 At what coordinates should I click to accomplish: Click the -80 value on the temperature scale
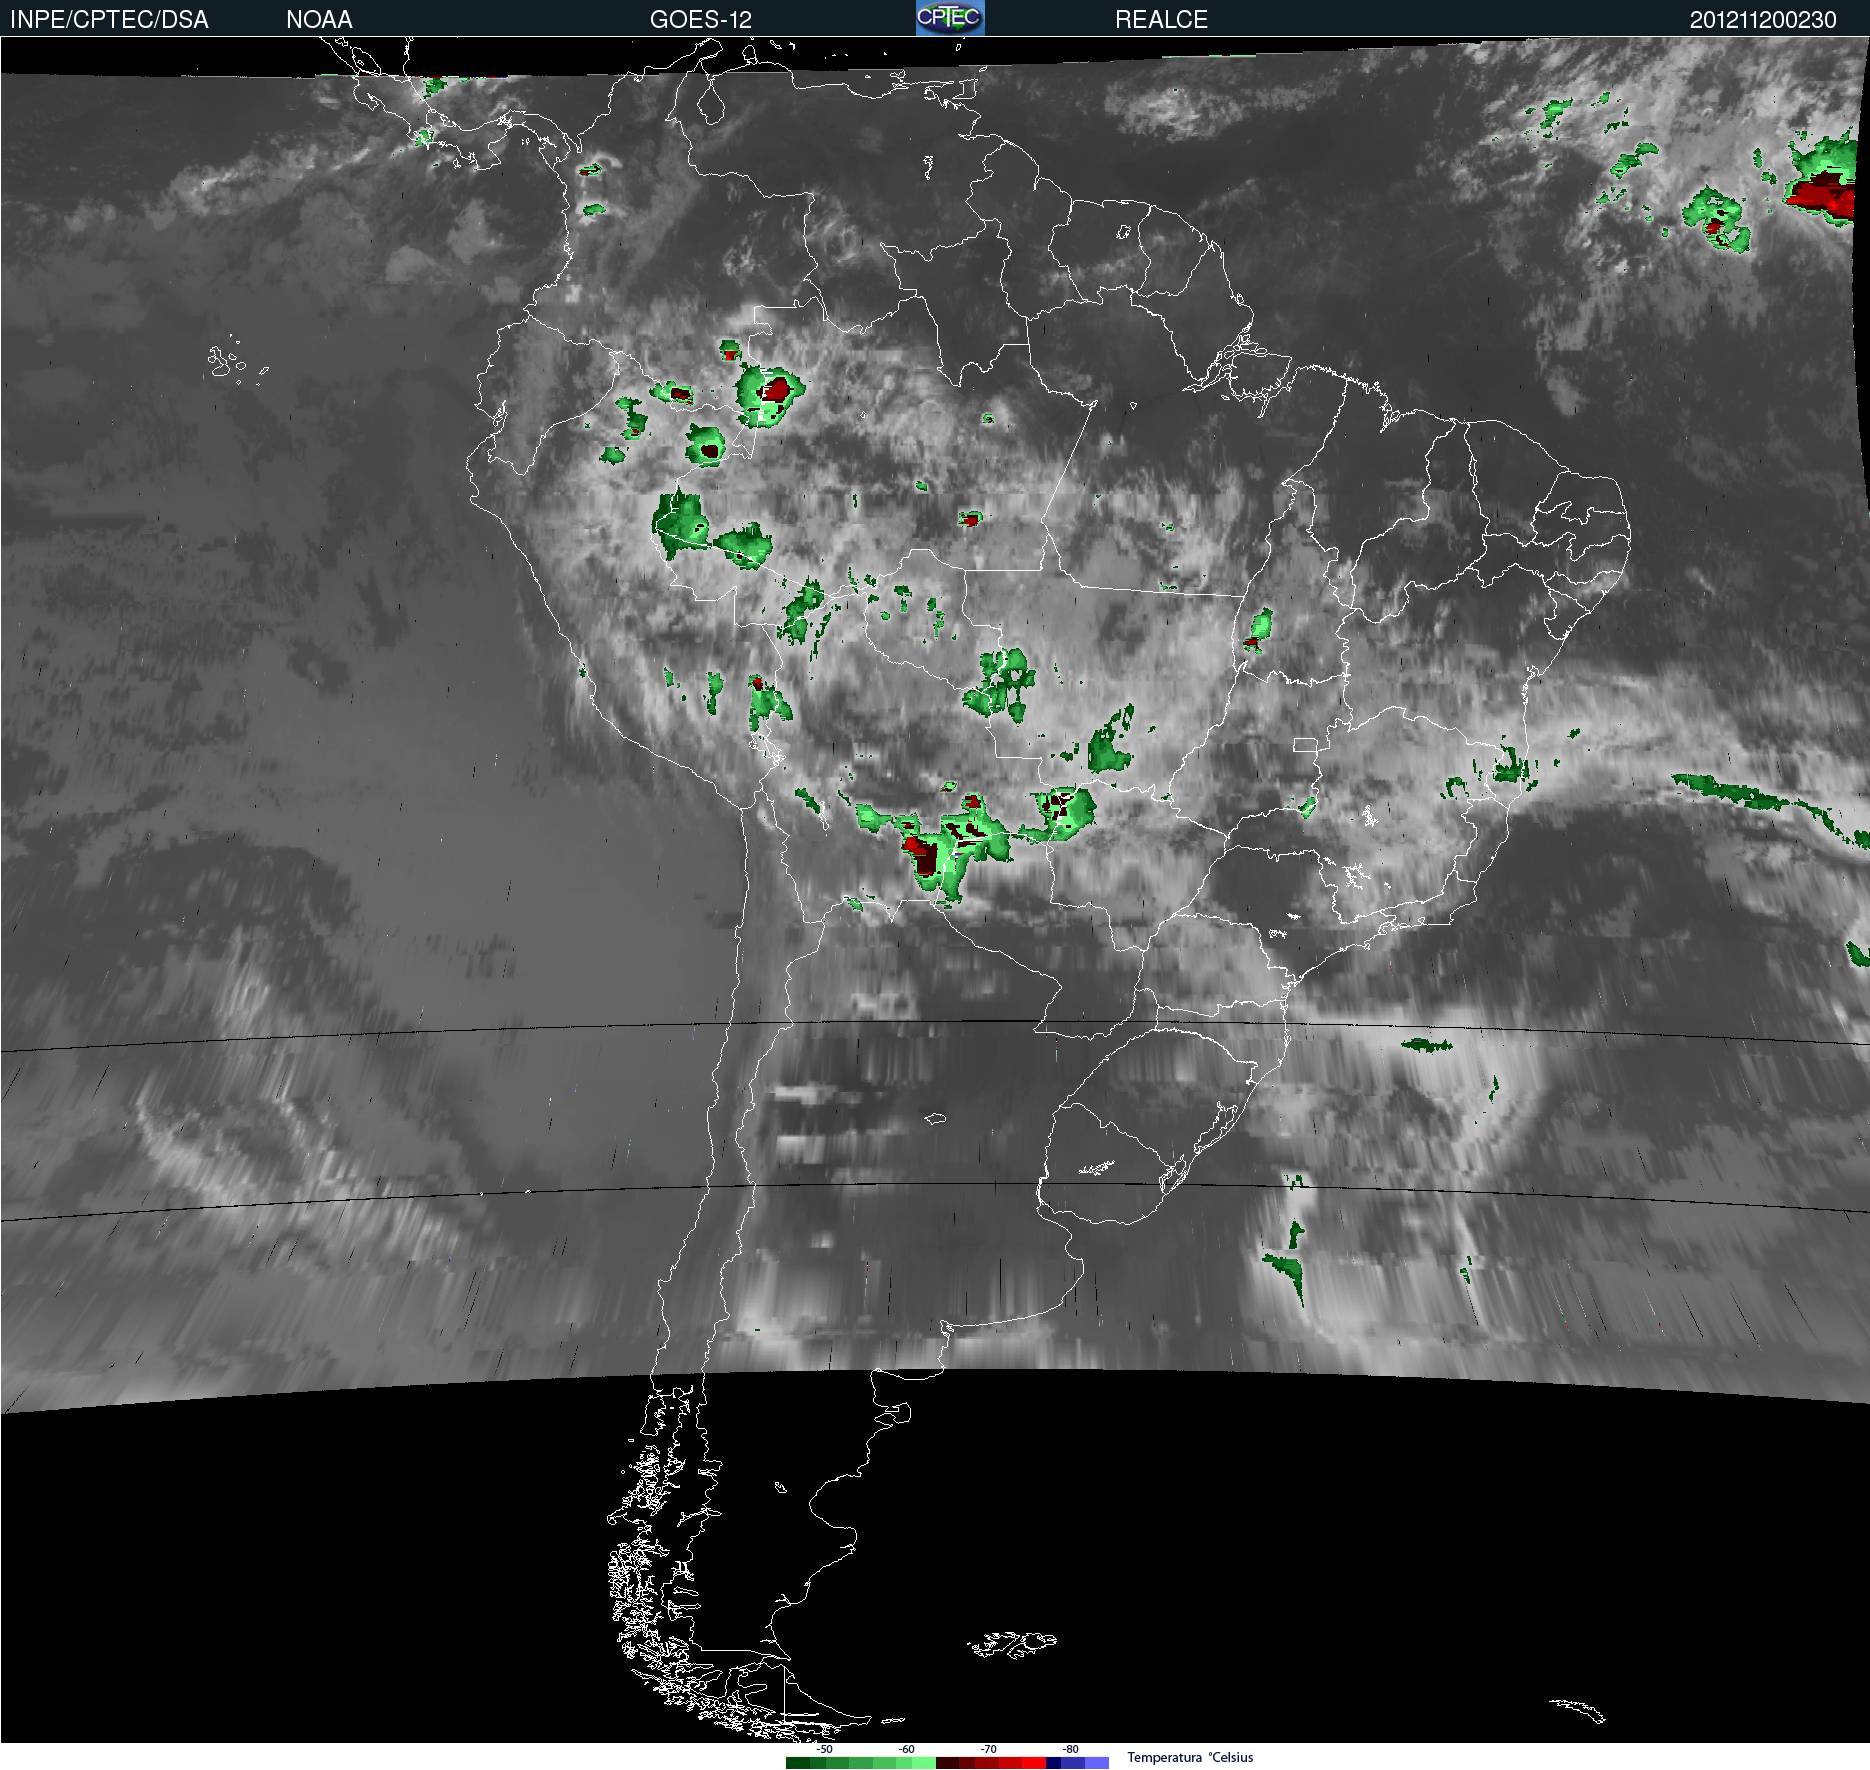[x=1070, y=1749]
